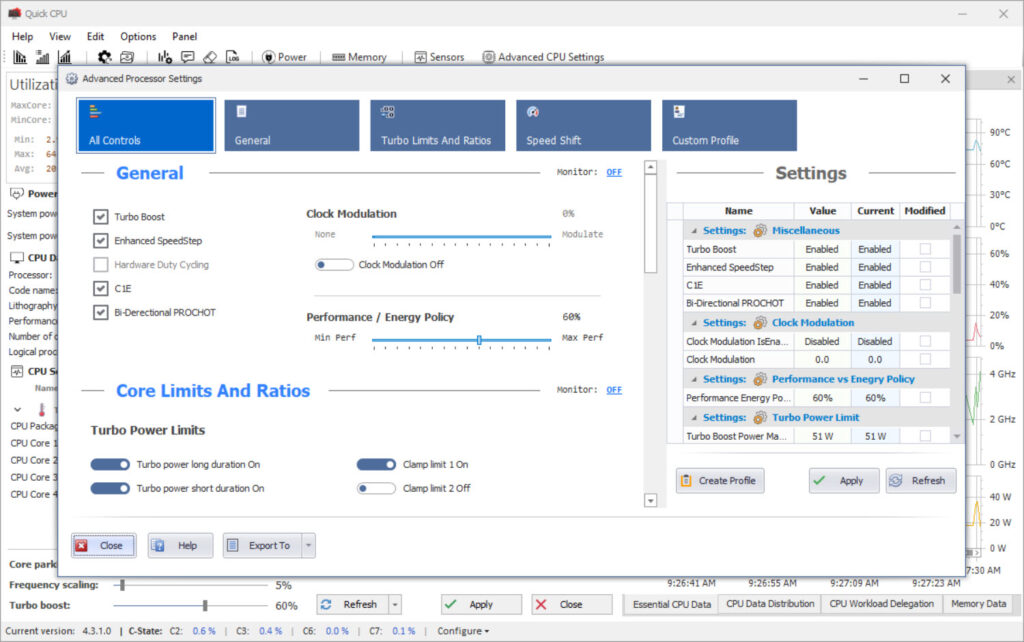The height and width of the screenshot is (642, 1024).
Task: Click the down arrow of the controls scrollbar
Action: pos(650,501)
